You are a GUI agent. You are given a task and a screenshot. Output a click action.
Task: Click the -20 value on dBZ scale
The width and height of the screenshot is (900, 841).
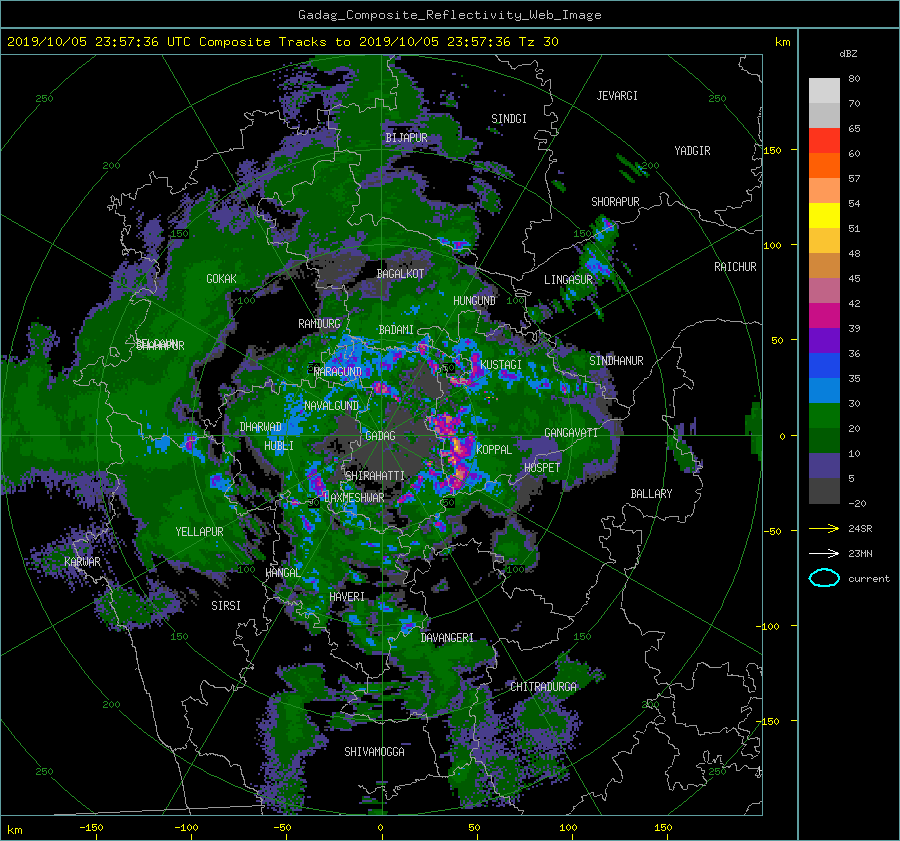(857, 503)
